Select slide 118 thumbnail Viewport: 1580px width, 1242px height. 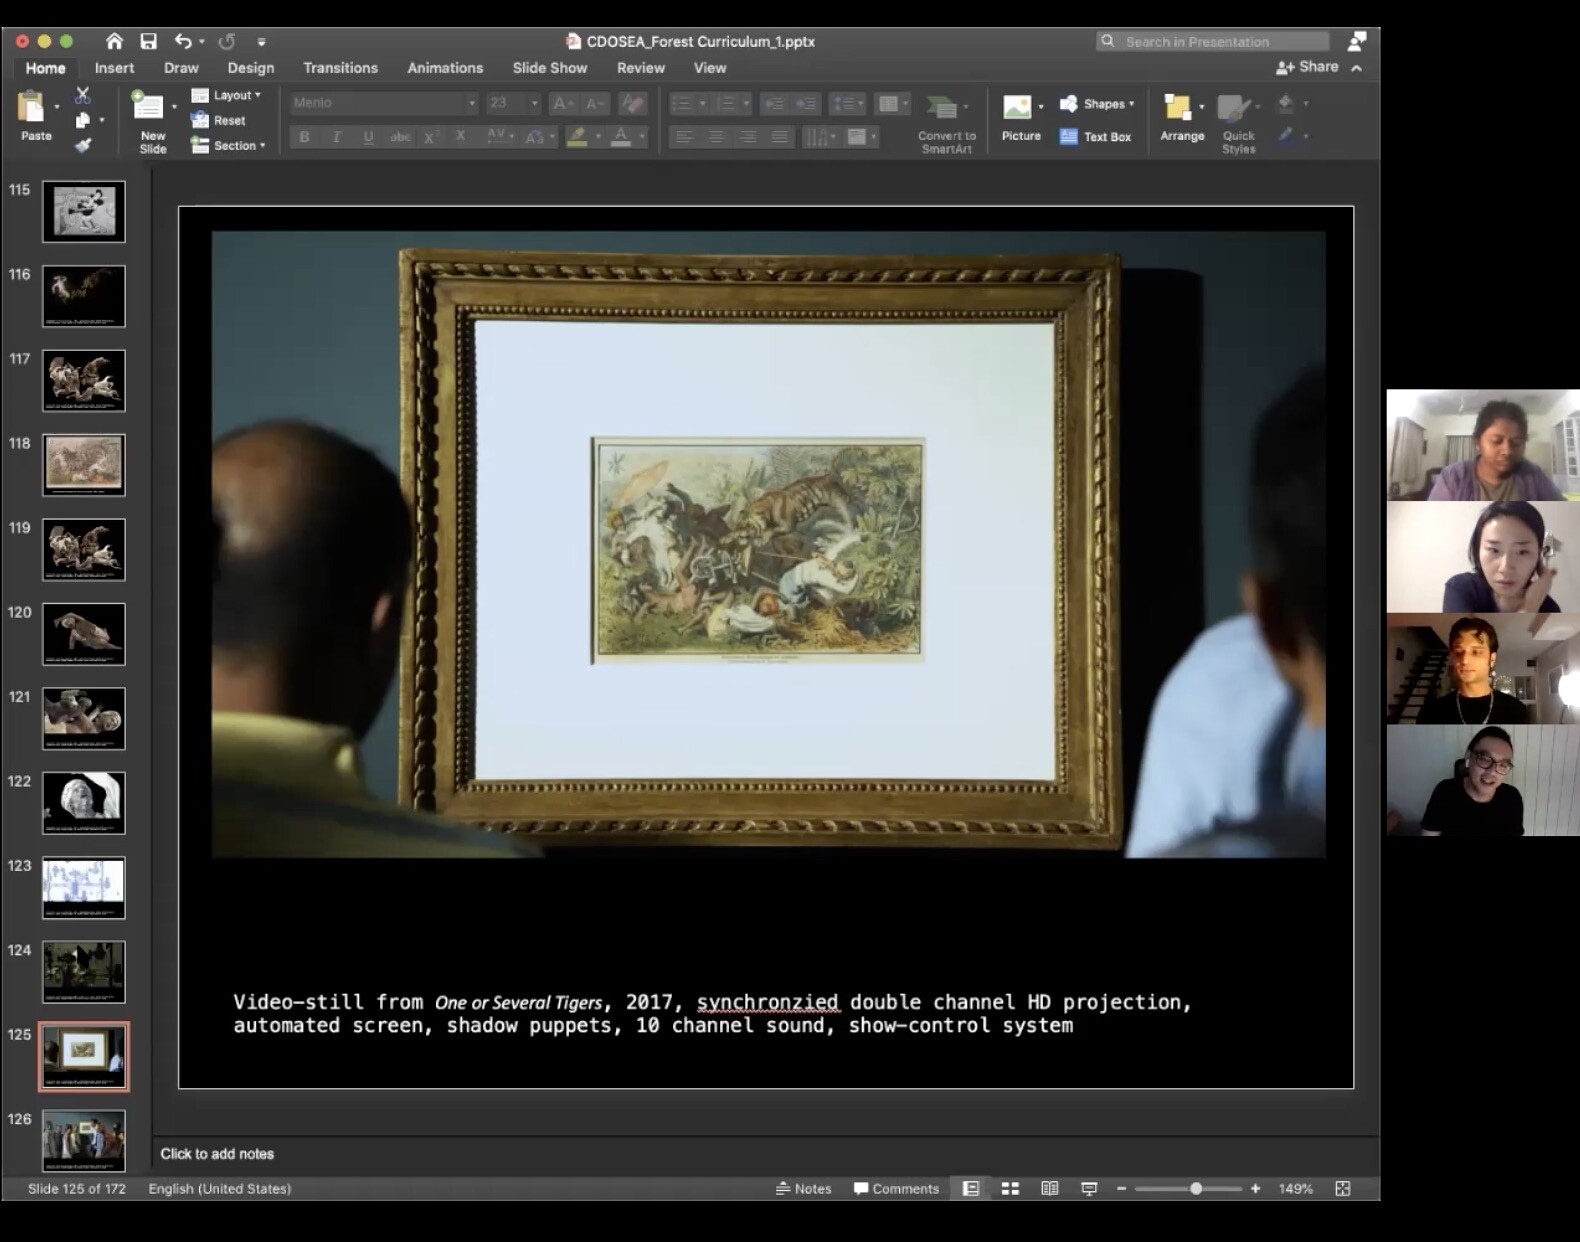[84, 465]
